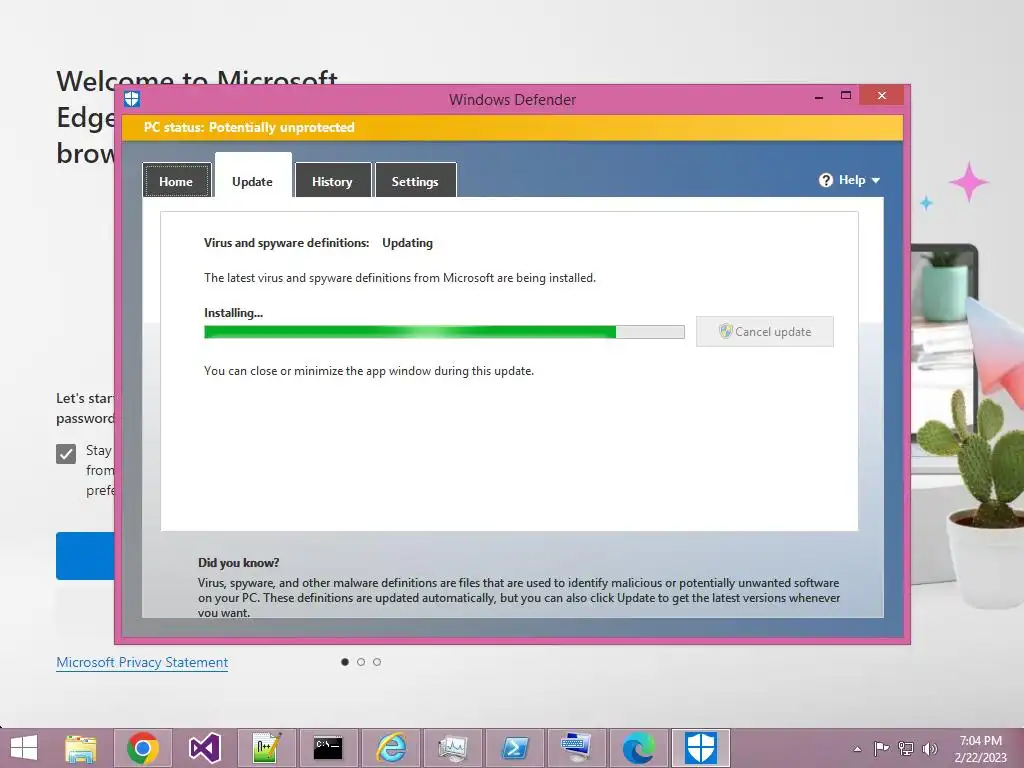Open the History tab

tap(332, 181)
